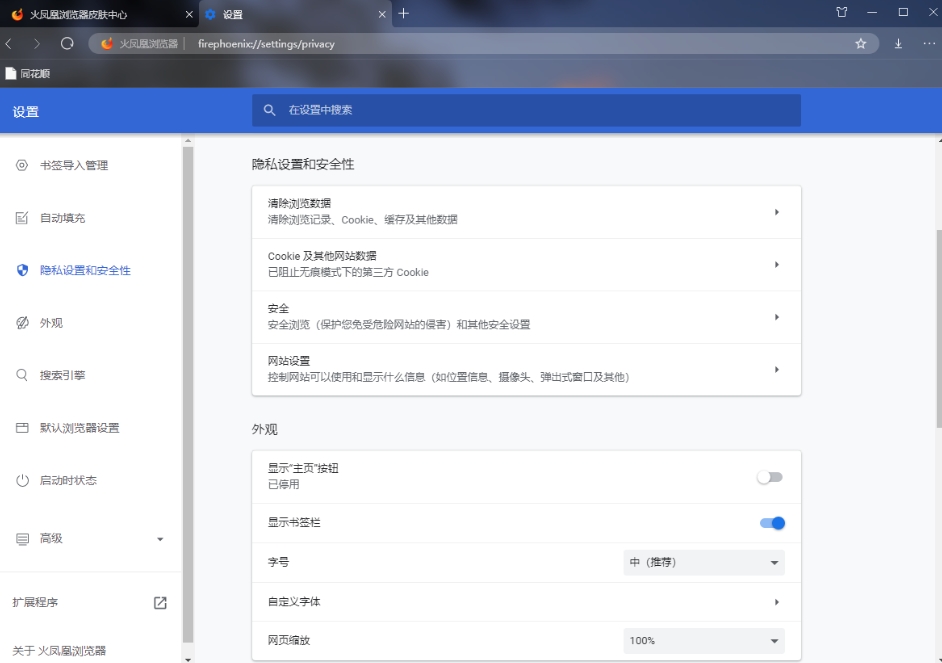Open the 网页缩放 100% dropdown
Screen dimensions: 942x663
point(704,641)
